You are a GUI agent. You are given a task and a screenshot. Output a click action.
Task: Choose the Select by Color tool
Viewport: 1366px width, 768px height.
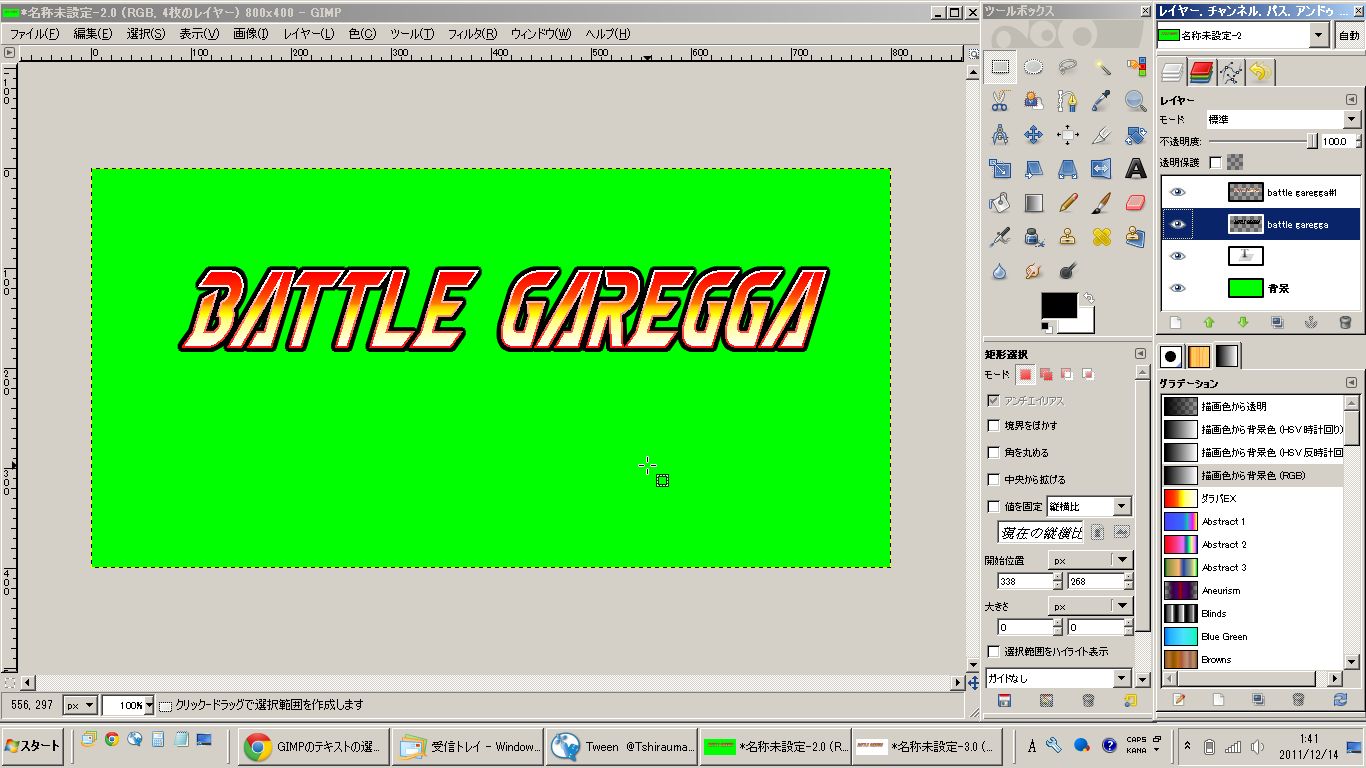point(1136,68)
